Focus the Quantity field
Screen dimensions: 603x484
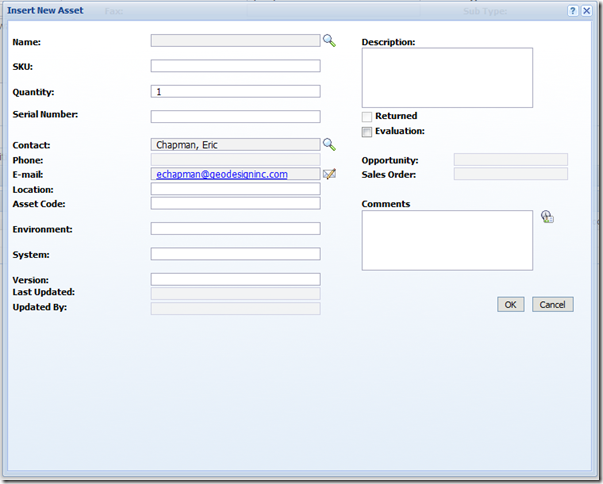click(235, 92)
